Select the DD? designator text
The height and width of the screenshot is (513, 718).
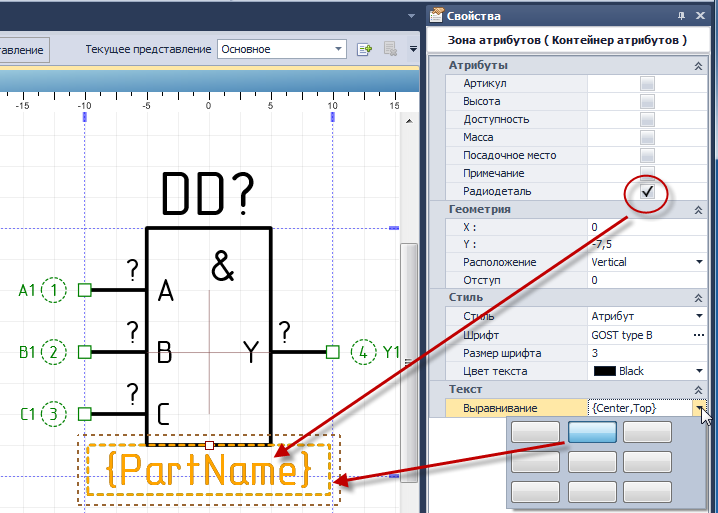[x=208, y=193]
